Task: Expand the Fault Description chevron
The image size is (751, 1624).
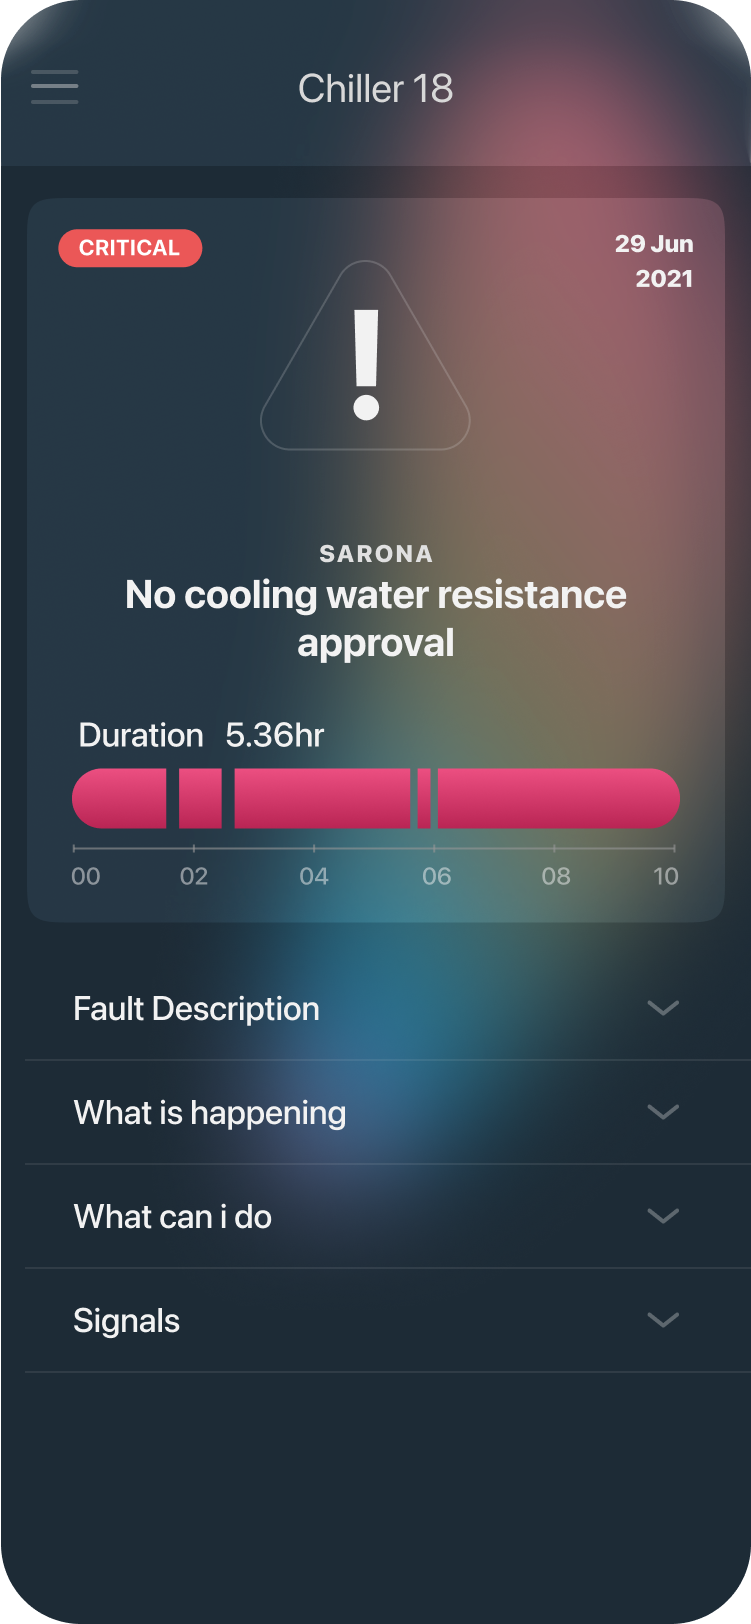Action: click(x=663, y=1008)
